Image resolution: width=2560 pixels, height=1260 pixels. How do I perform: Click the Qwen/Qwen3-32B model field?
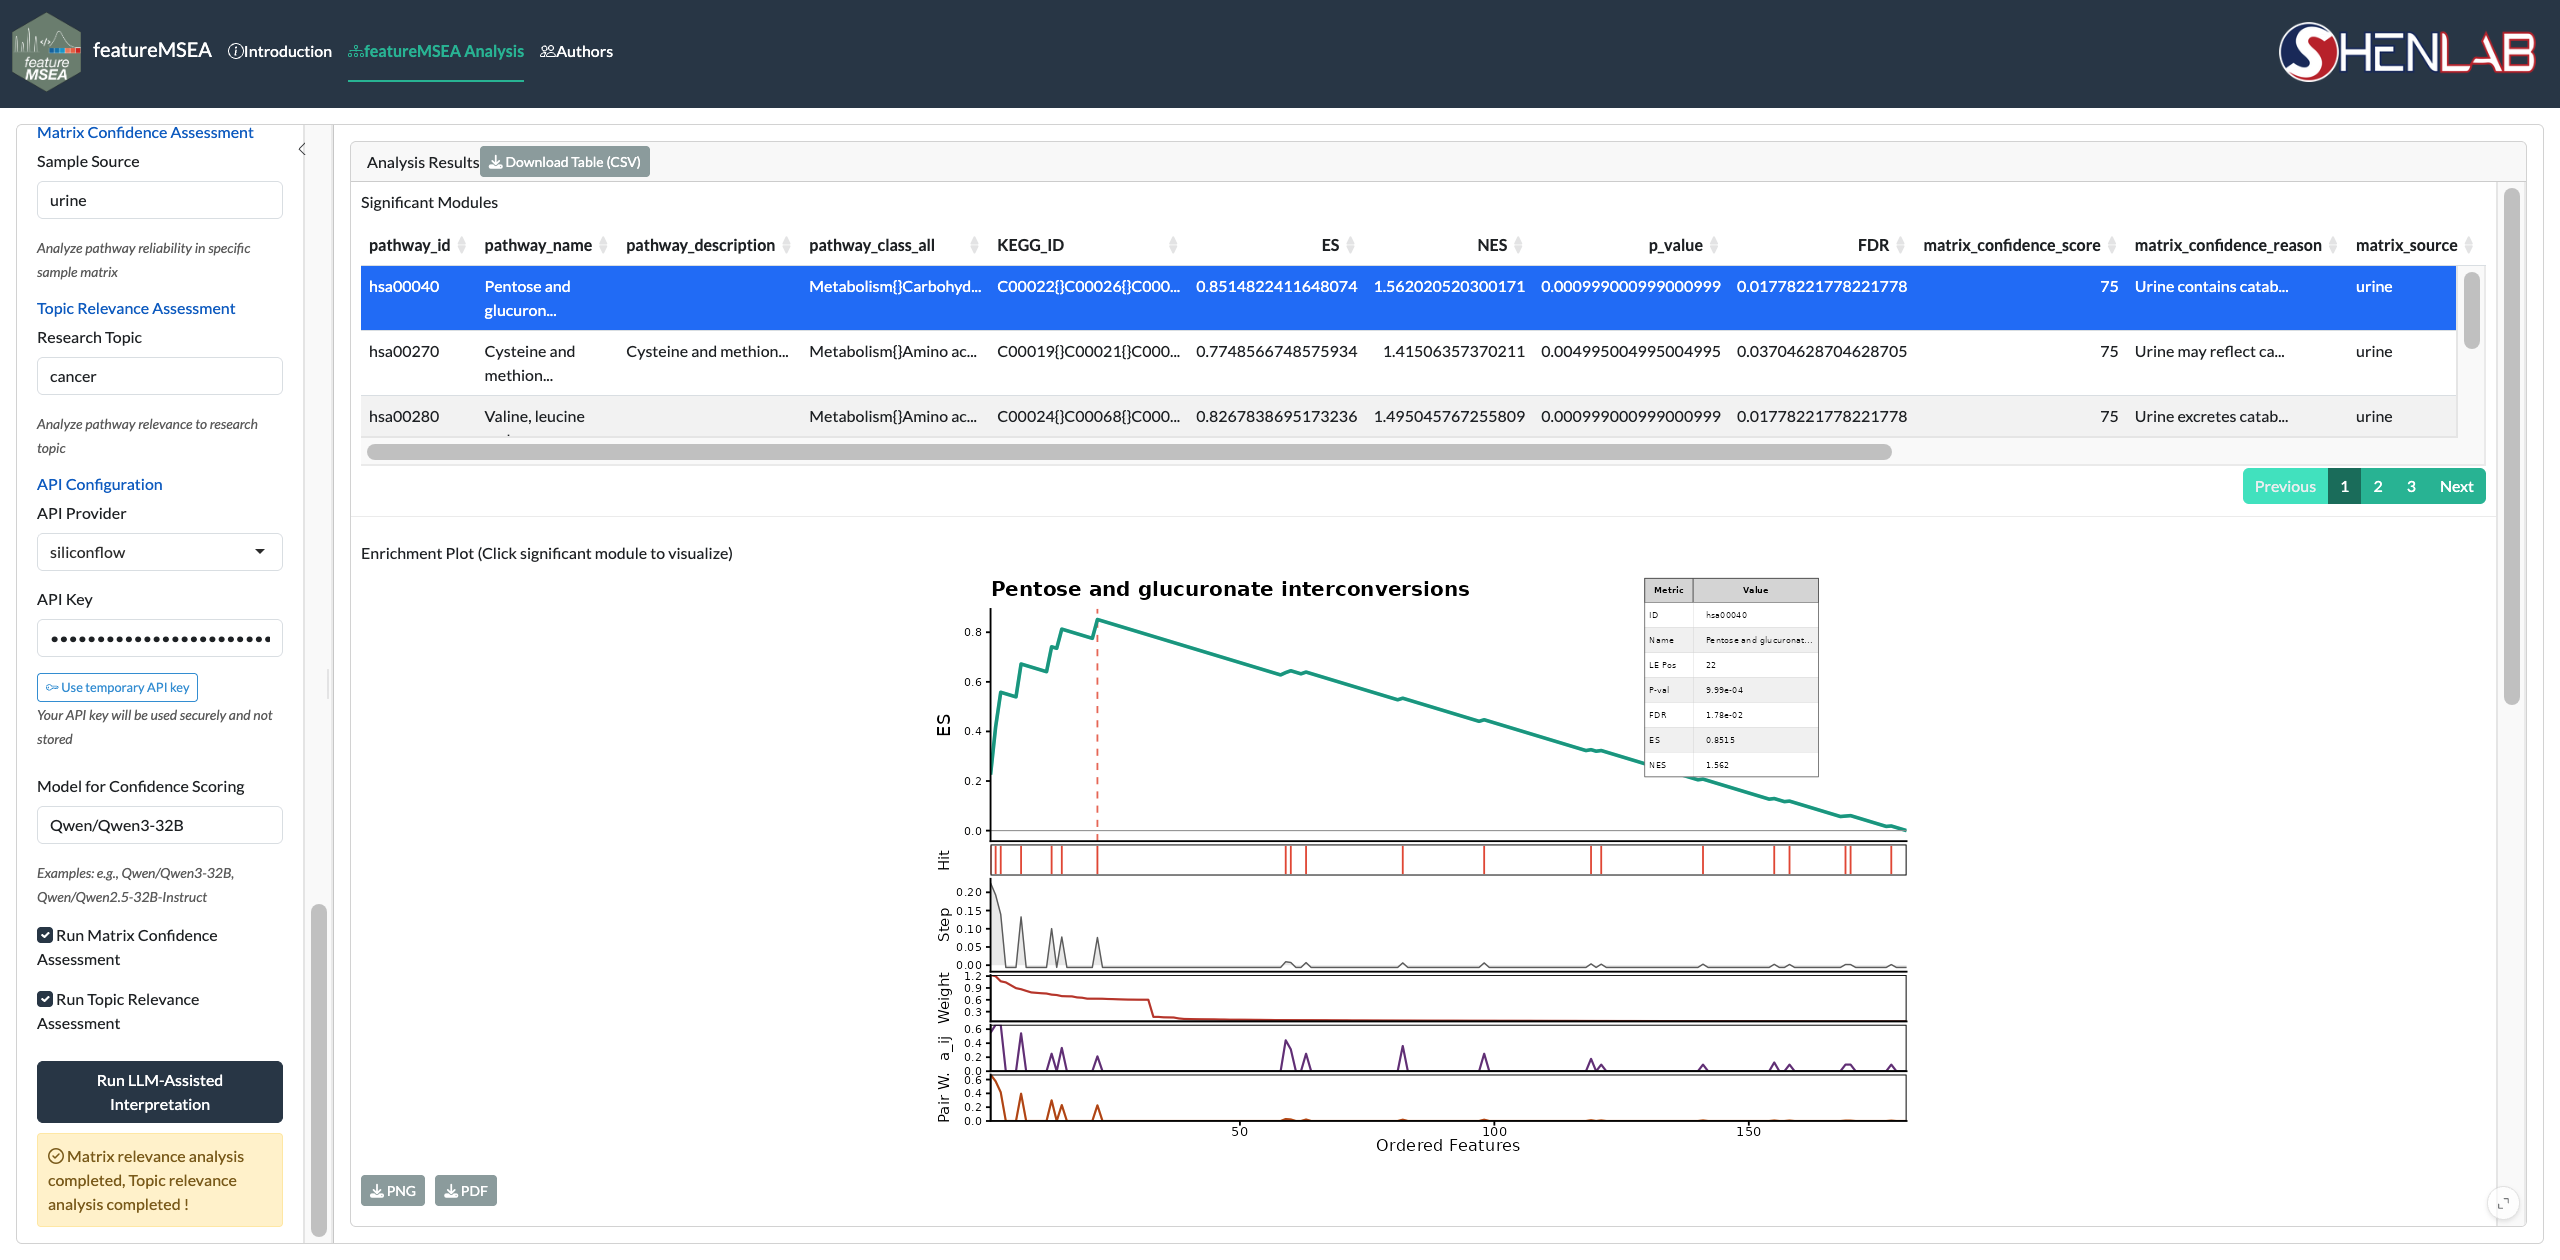coord(160,825)
